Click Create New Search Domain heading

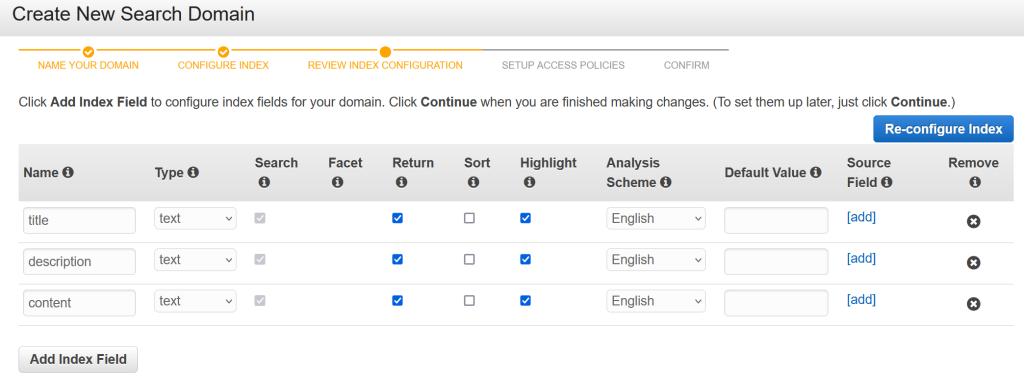tap(133, 14)
